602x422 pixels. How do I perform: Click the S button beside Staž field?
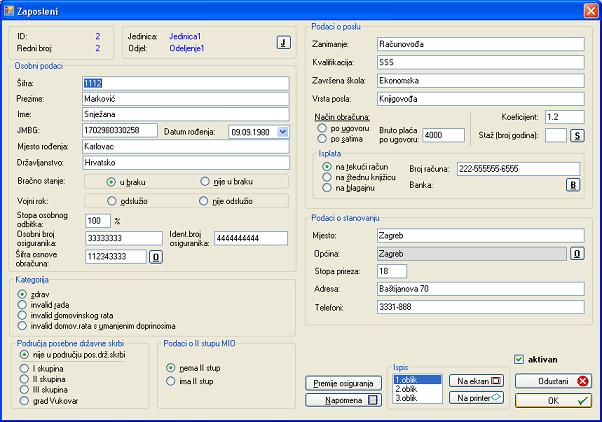point(576,135)
